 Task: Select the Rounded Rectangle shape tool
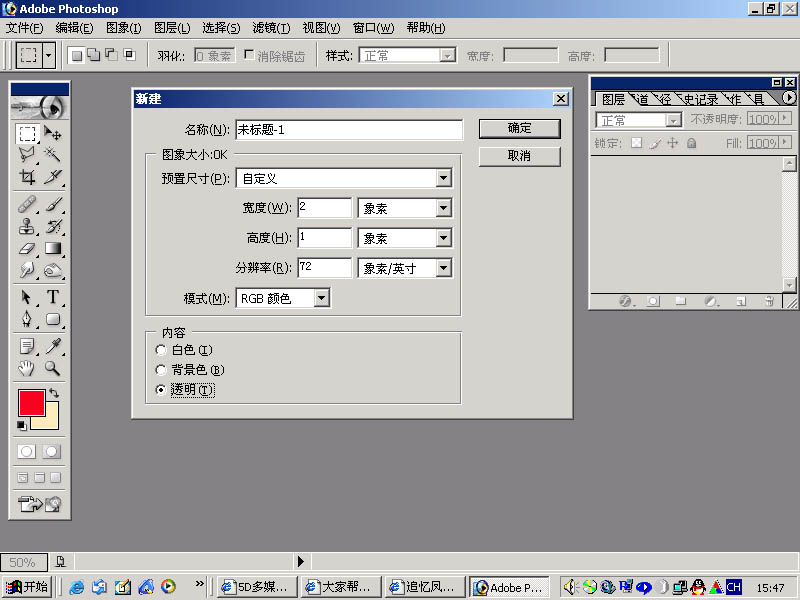[x=53, y=319]
